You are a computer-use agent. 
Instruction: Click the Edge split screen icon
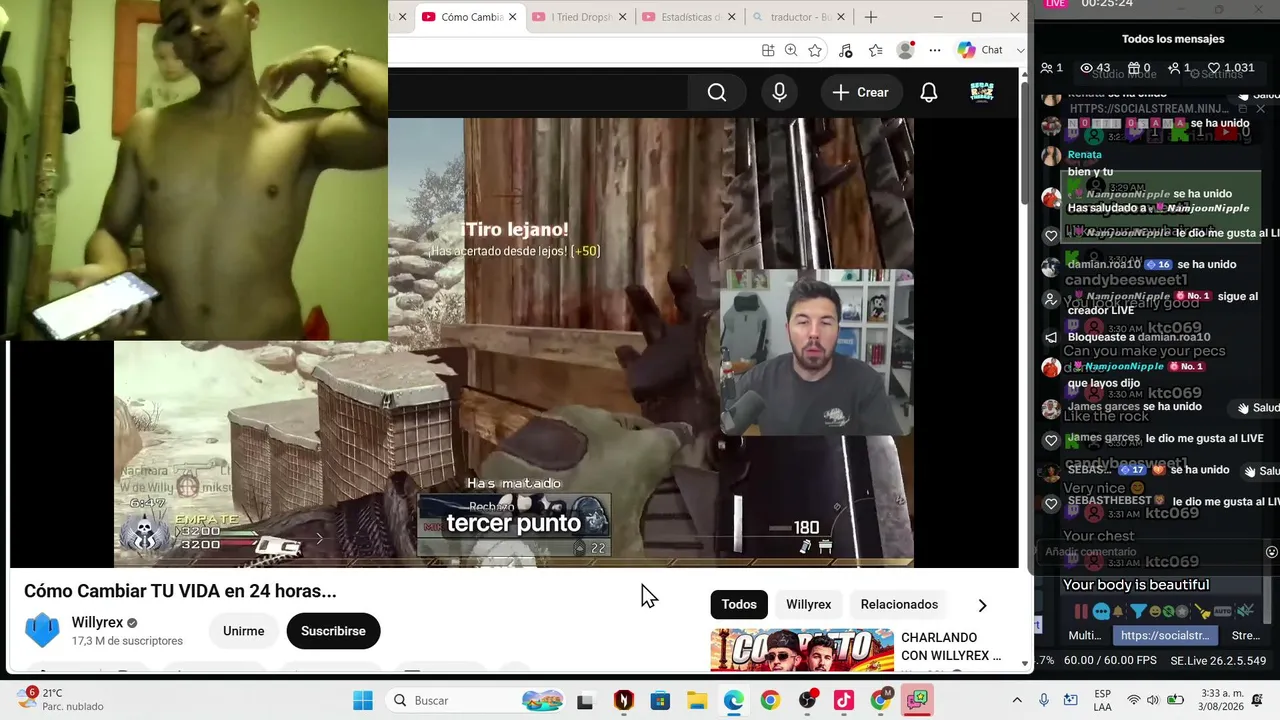coord(768,50)
